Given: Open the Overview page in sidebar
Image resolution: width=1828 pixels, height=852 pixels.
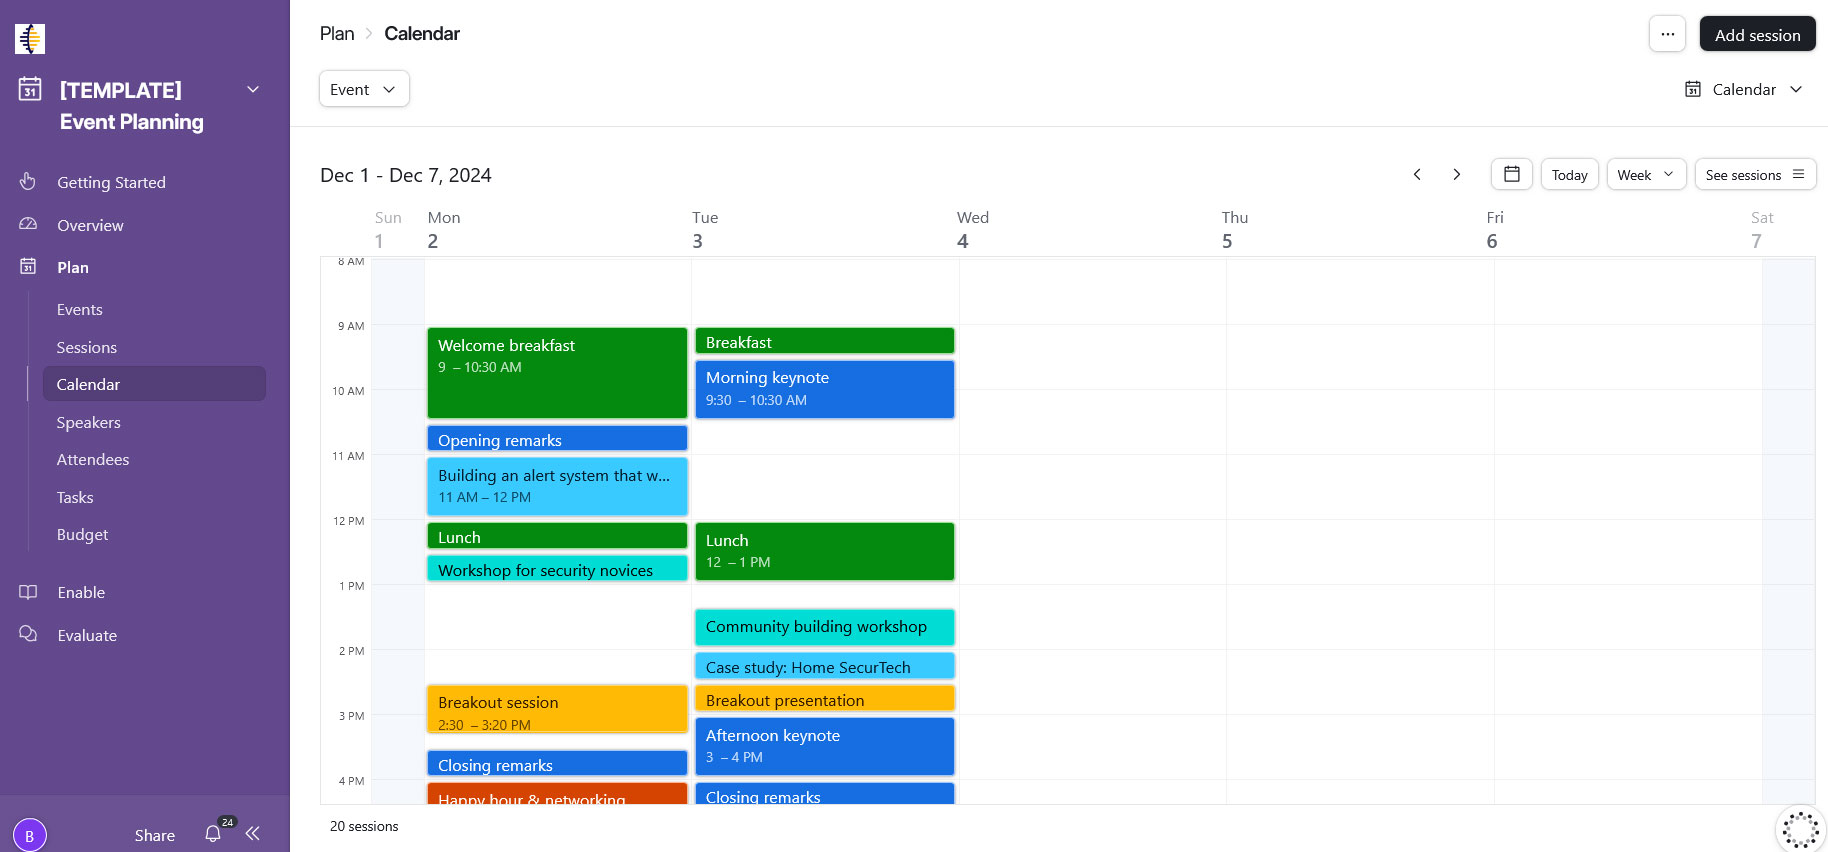Looking at the screenshot, I should point(90,225).
